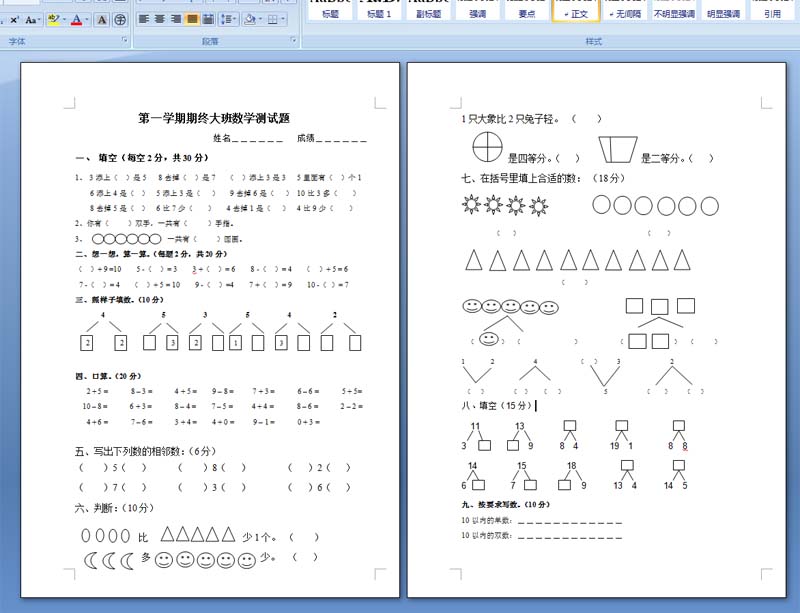Apply the 标题 style
800x613 pixels.
click(x=330, y=10)
